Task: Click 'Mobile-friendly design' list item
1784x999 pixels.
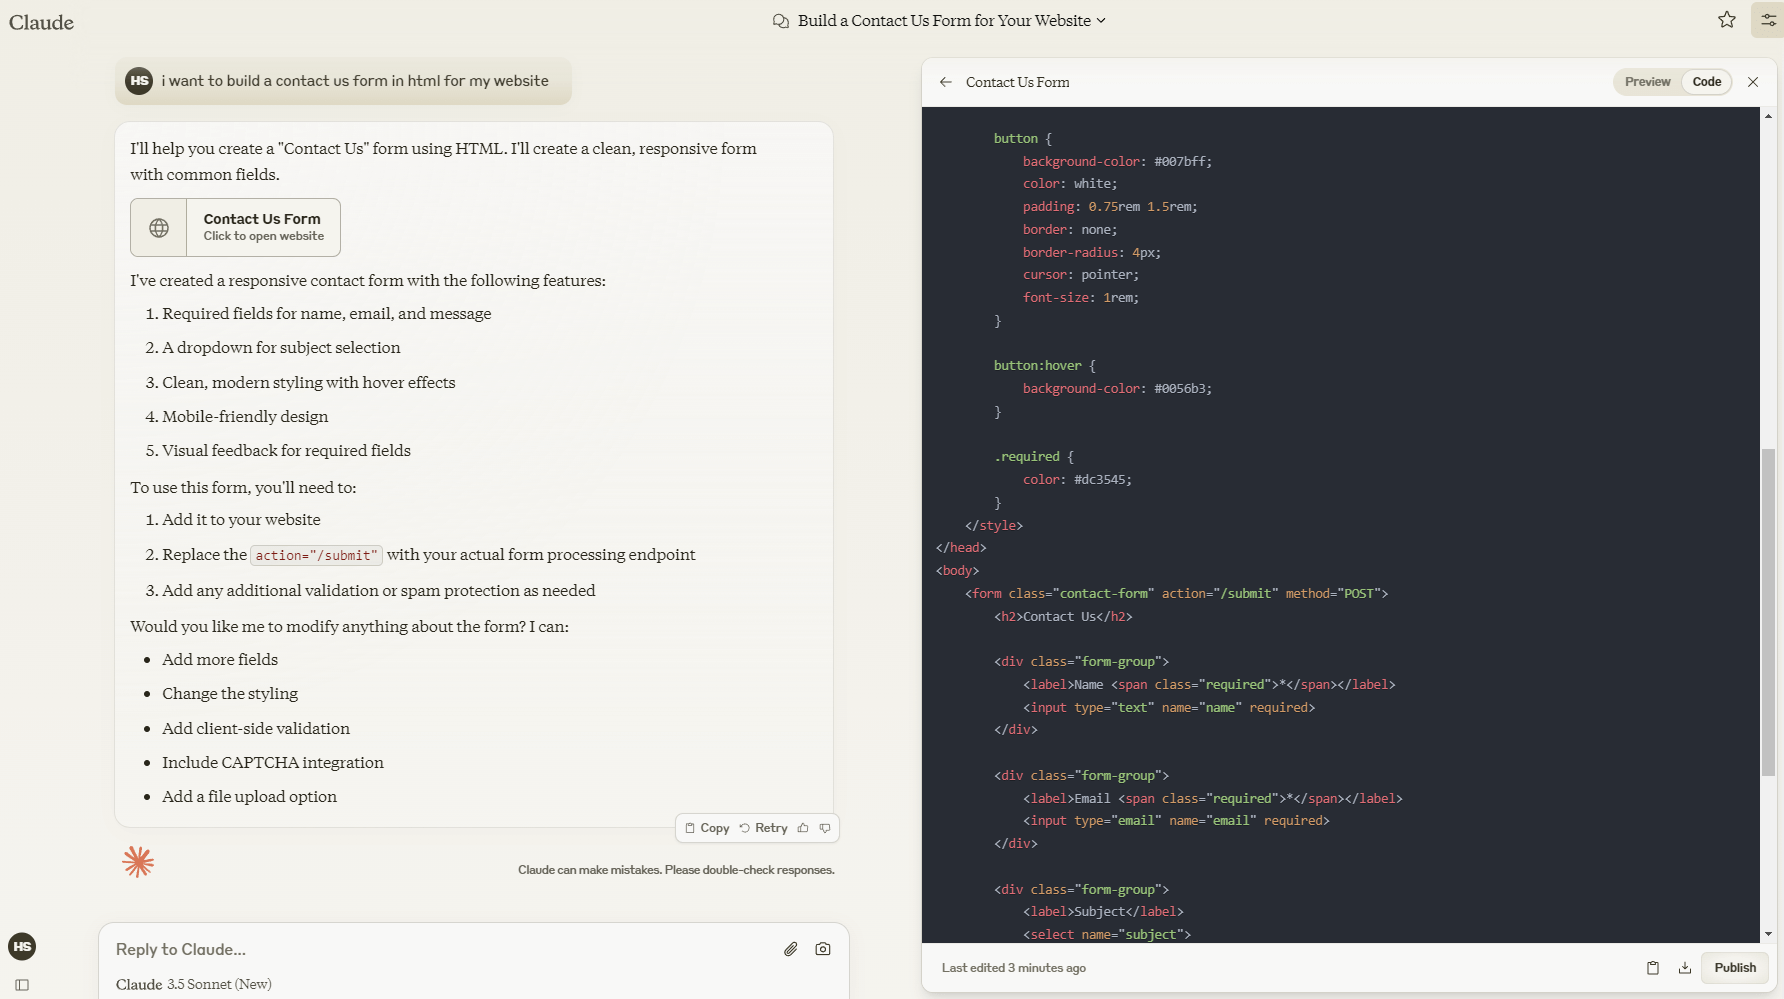Action: [245, 417]
